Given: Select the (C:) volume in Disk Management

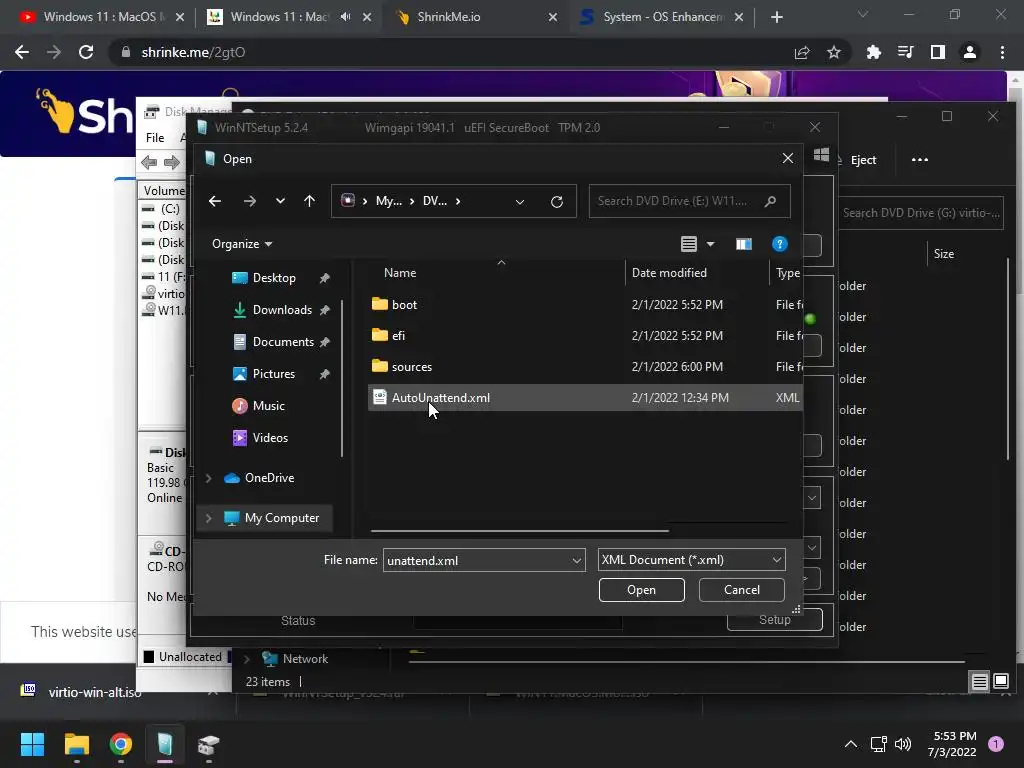Looking at the screenshot, I should pyautogui.click(x=170, y=209).
